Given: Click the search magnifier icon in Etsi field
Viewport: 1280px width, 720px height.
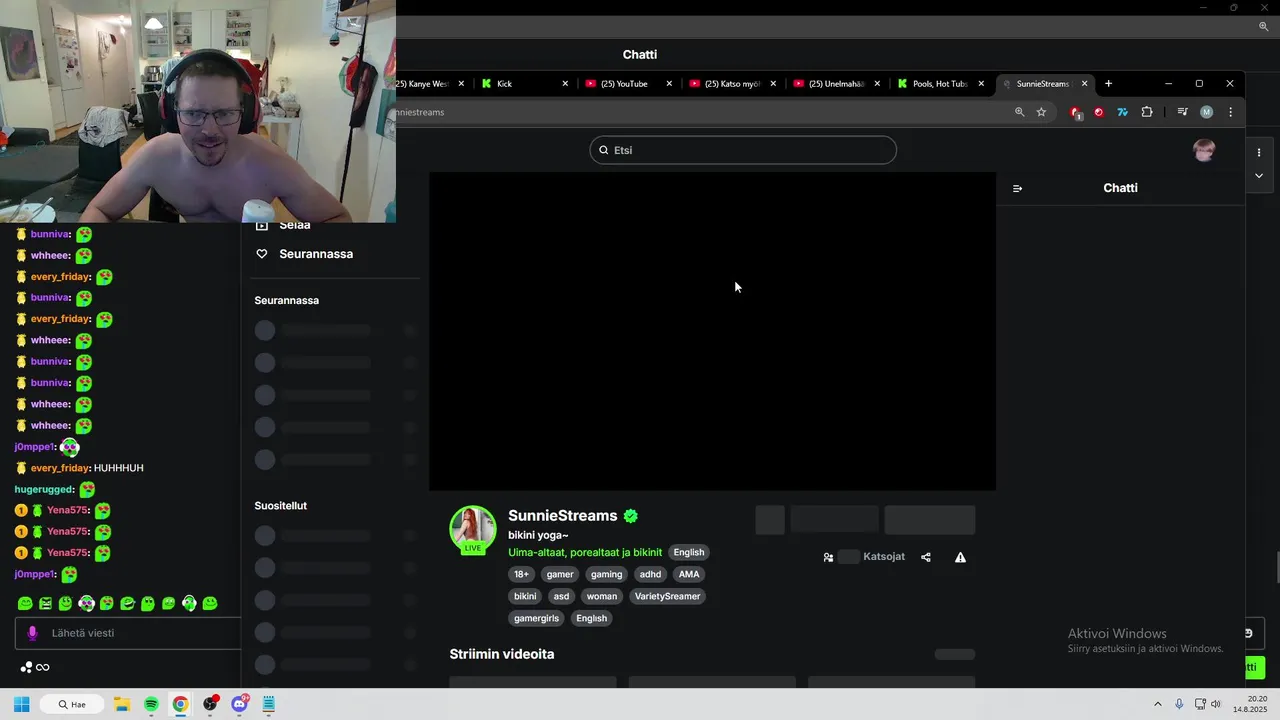Looking at the screenshot, I should pos(604,150).
